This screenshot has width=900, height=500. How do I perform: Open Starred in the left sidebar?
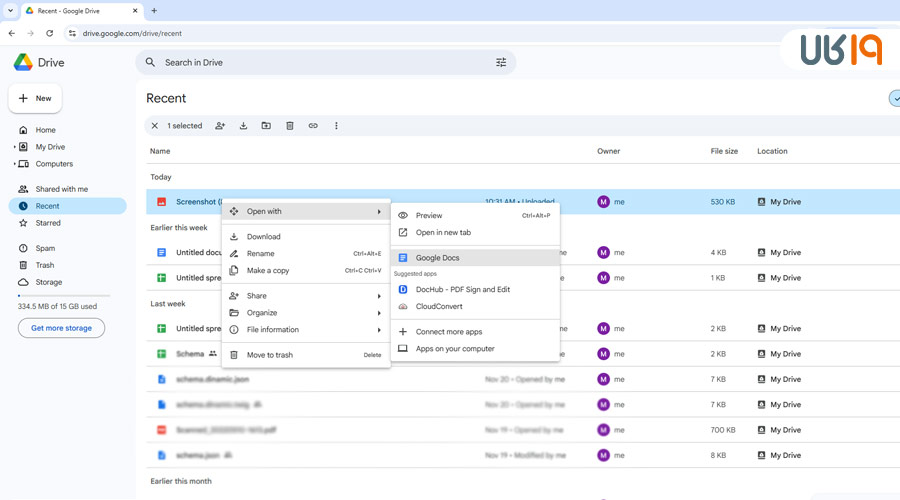(48, 223)
